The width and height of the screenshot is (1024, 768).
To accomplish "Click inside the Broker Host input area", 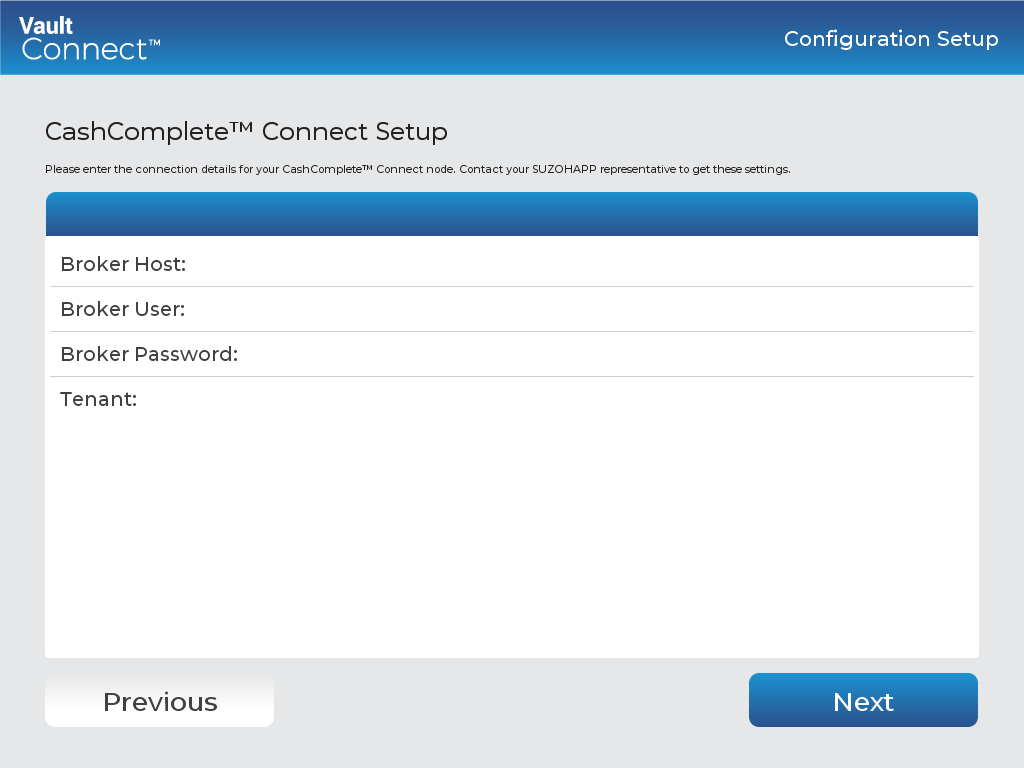I will (x=600, y=263).
